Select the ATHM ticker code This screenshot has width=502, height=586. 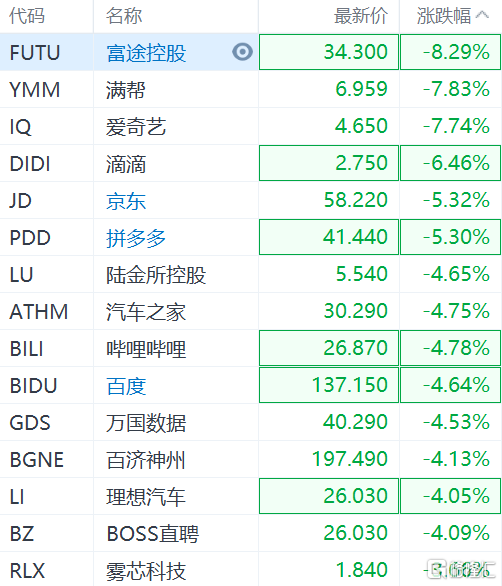(39, 312)
